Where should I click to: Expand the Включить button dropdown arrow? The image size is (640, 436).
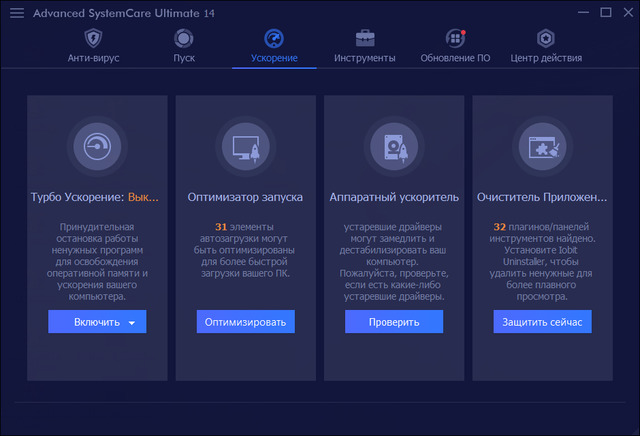coord(132,323)
